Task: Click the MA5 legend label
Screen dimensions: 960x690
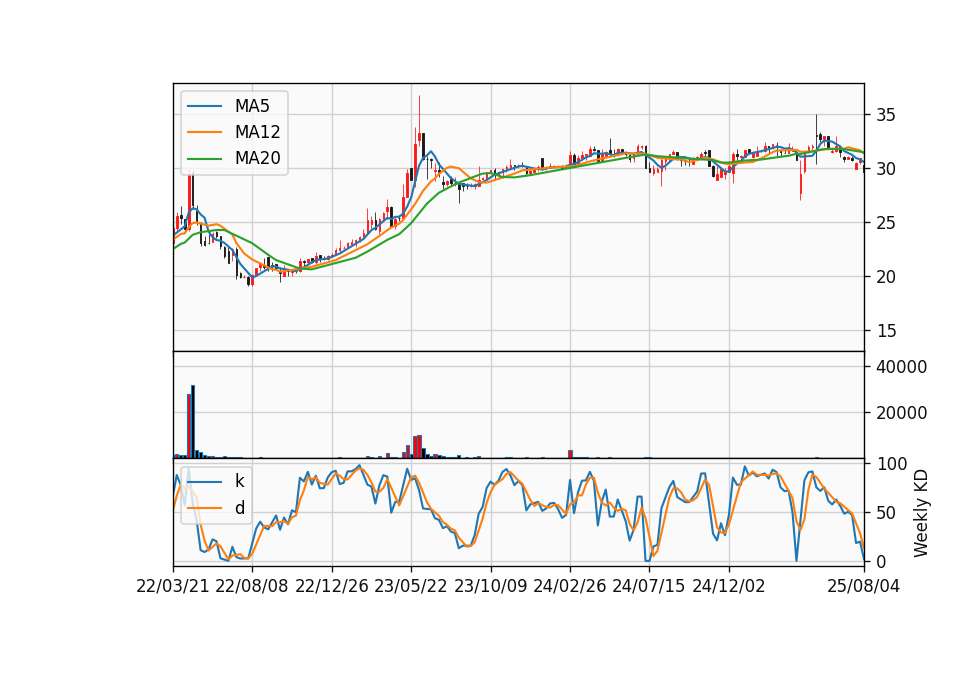Action: click(x=252, y=106)
